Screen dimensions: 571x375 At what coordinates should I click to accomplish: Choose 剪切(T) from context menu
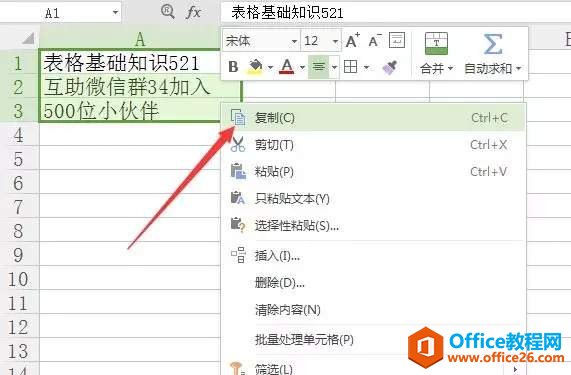373,145
